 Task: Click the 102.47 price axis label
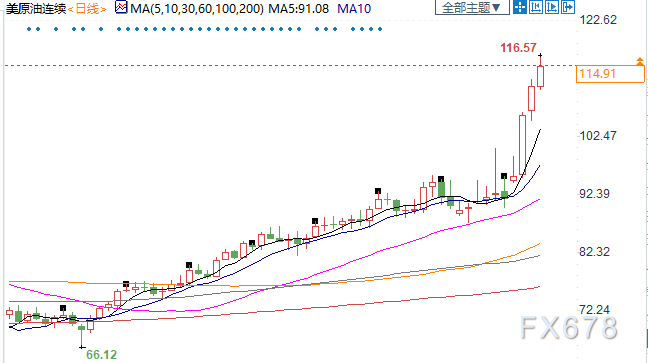[598, 136]
